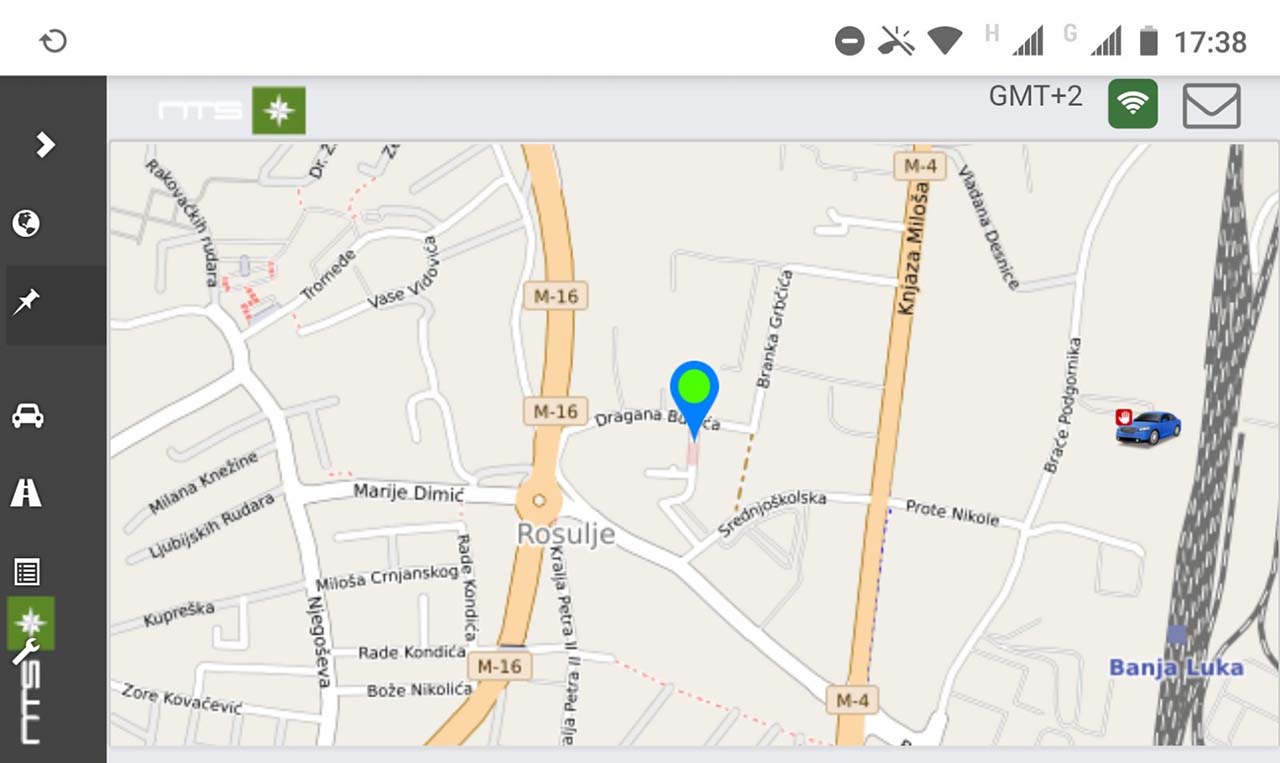1280x763 pixels.
Task: Expand the sidebar with the chevron arrow
Action: [45, 145]
